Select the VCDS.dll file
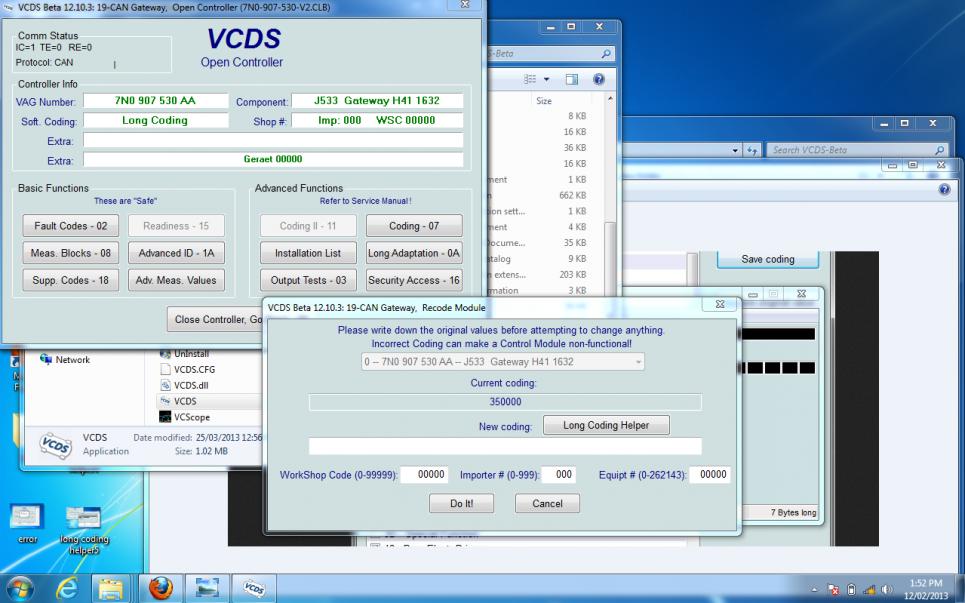965x603 pixels. (x=187, y=385)
